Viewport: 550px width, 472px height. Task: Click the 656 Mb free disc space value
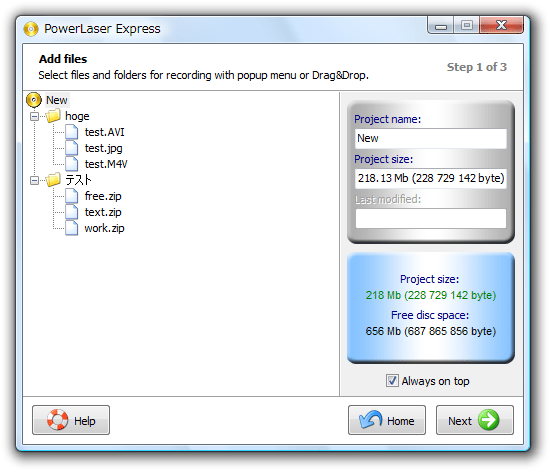point(431,331)
